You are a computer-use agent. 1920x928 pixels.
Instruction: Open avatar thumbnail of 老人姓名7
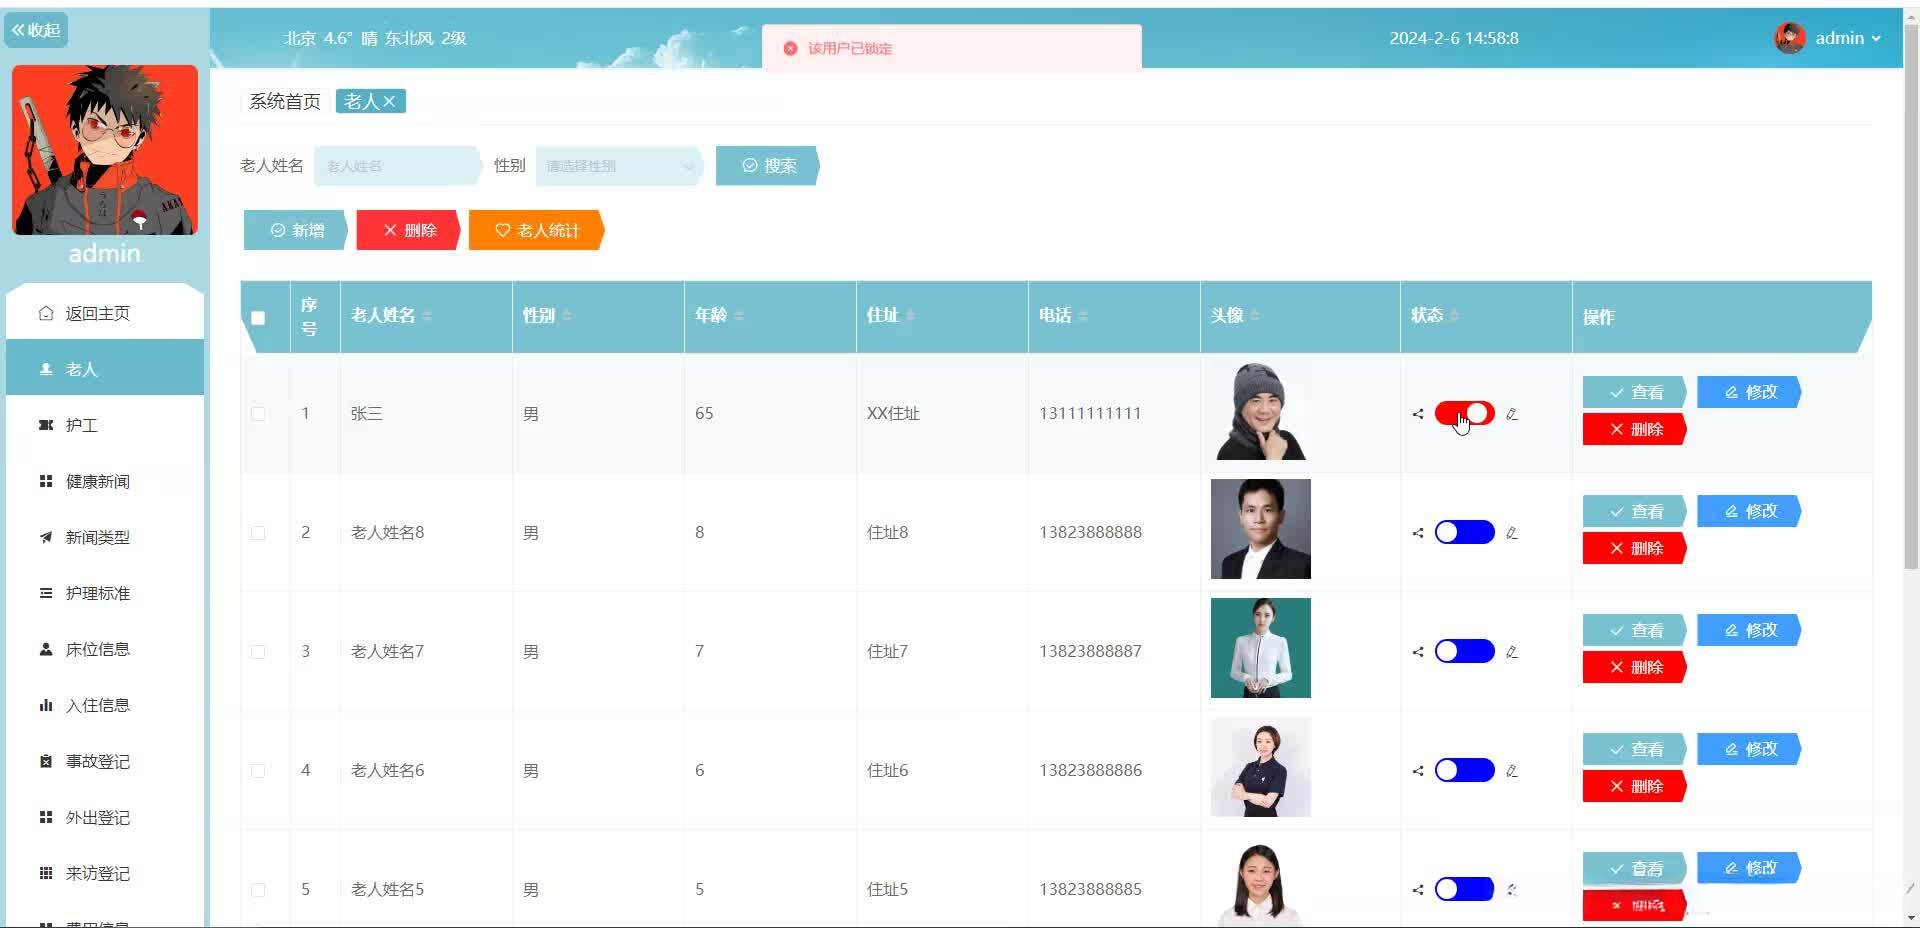(1261, 648)
